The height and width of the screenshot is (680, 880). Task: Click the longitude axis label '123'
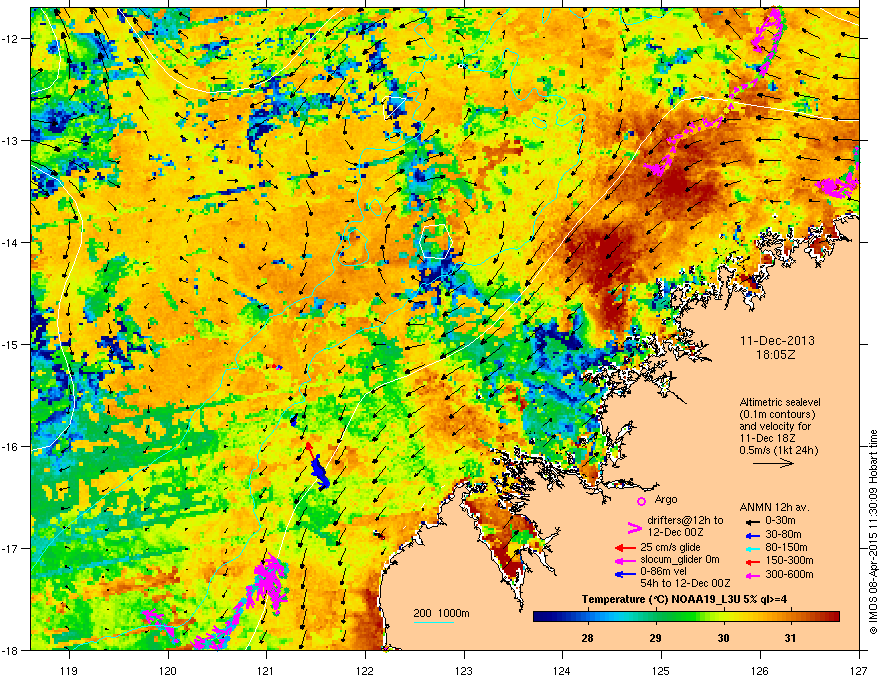[464, 670]
